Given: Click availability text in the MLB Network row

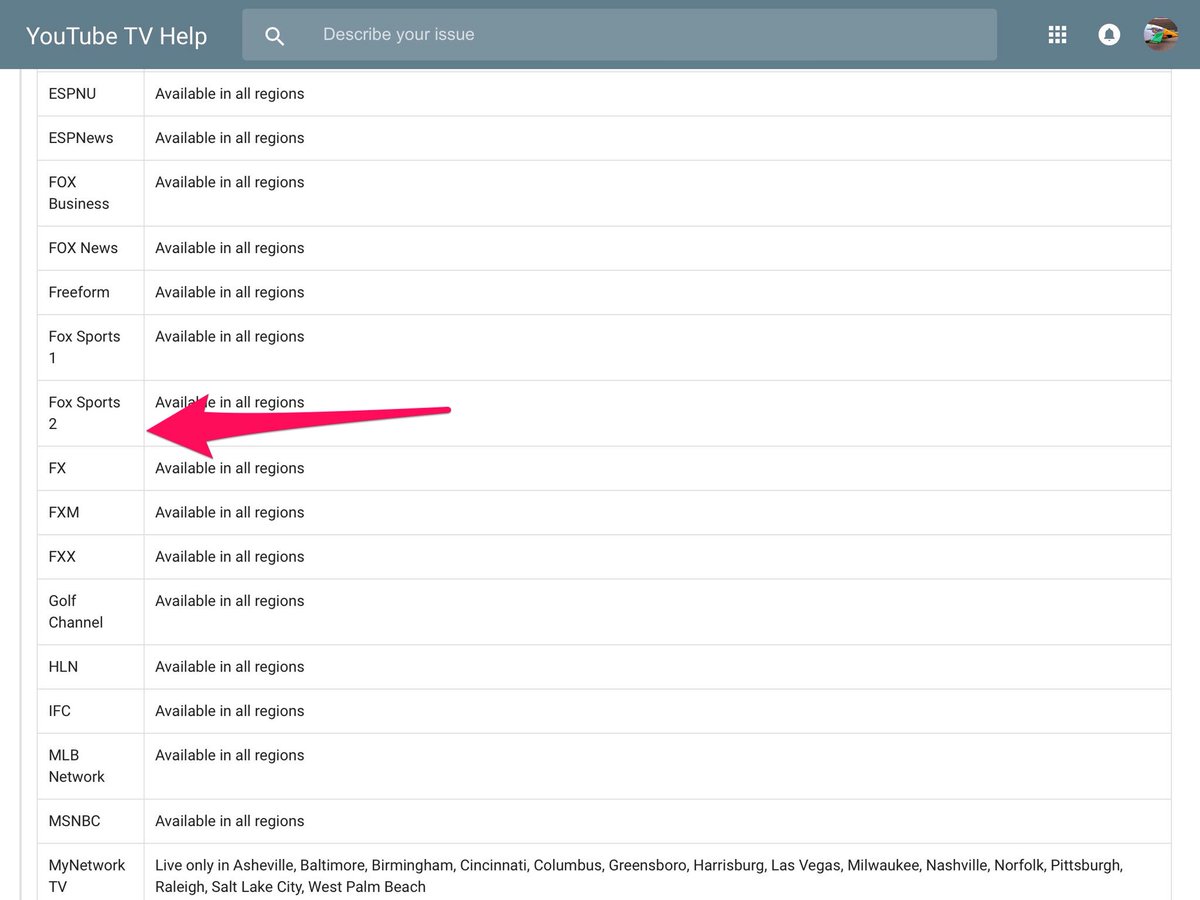Looking at the screenshot, I should tap(230, 754).
